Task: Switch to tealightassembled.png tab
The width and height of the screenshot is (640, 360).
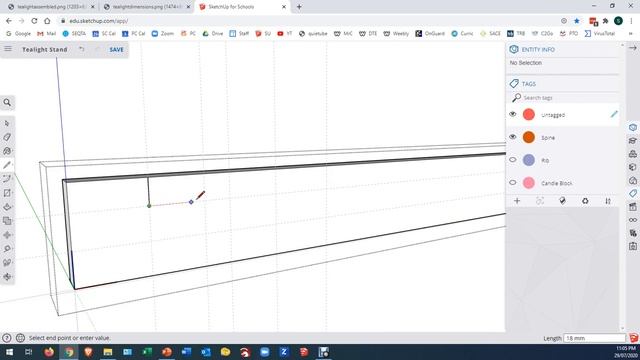Action: coord(51,7)
